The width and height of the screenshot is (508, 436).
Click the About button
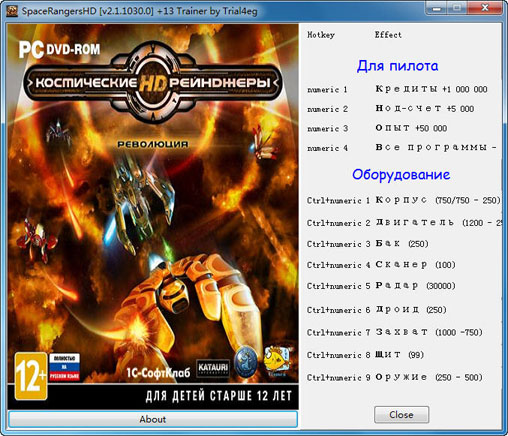153,419
